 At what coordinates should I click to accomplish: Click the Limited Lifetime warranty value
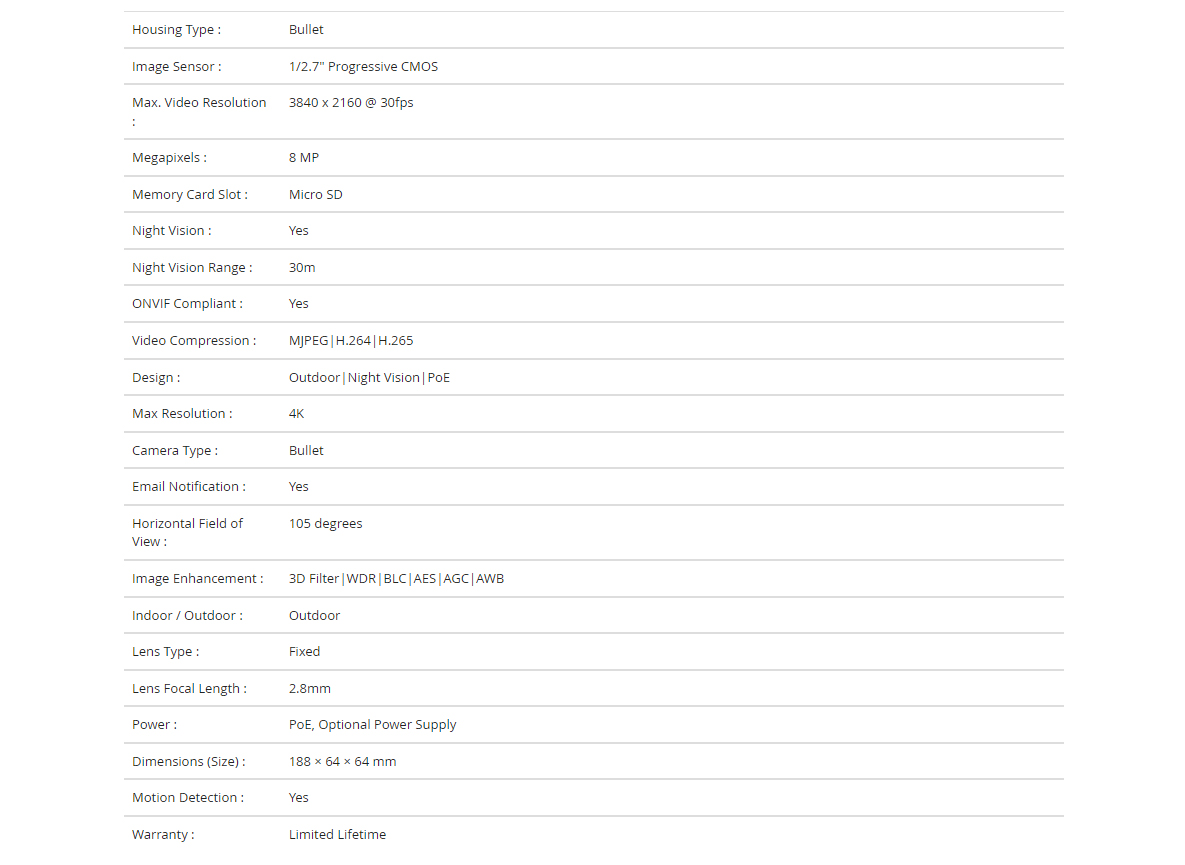coord(337,835)
